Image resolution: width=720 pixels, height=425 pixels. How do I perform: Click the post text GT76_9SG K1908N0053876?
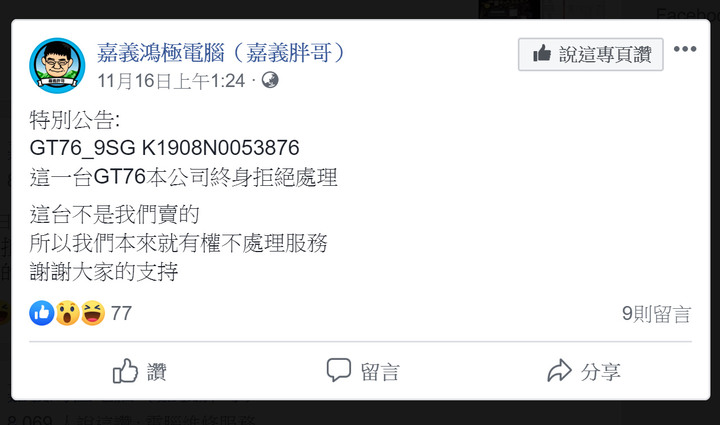tap(164, 148)
